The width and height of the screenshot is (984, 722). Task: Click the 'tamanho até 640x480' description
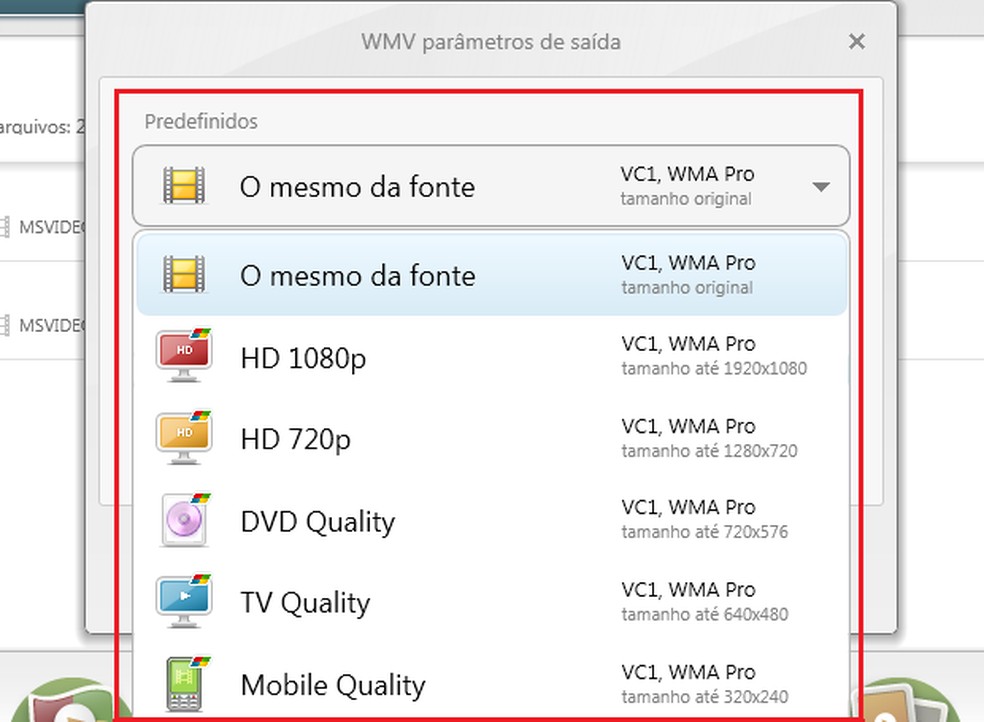704,614
